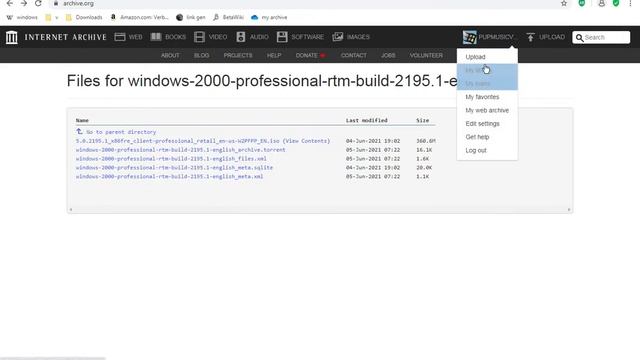Open the Images section icon
Screen dimensions: 640x360
[x=338, y=37]
